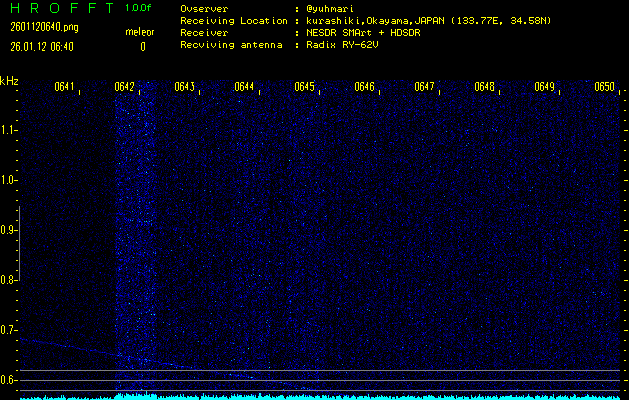629x400 pixels.
Task: Click the timestamp 26.01.12 06:40
Action: (42, 47)
